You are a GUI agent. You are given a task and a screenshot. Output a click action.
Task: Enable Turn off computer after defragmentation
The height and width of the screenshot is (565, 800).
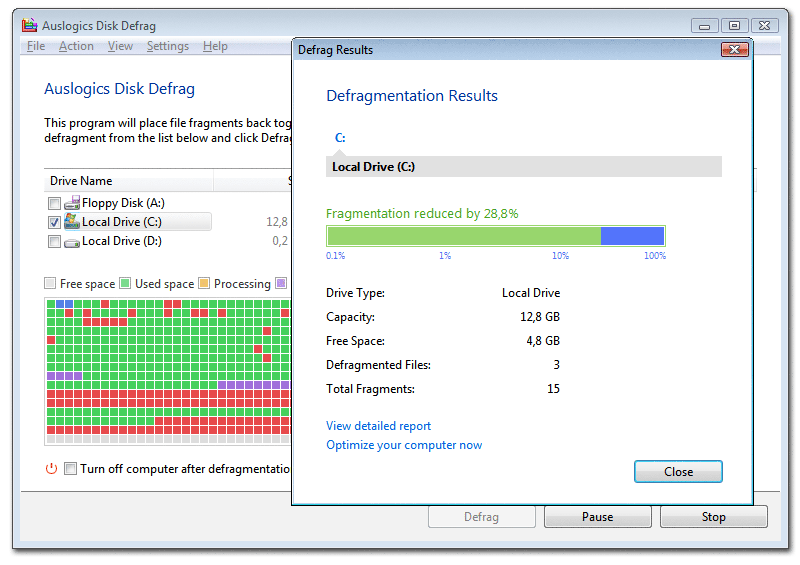[70, 469]
